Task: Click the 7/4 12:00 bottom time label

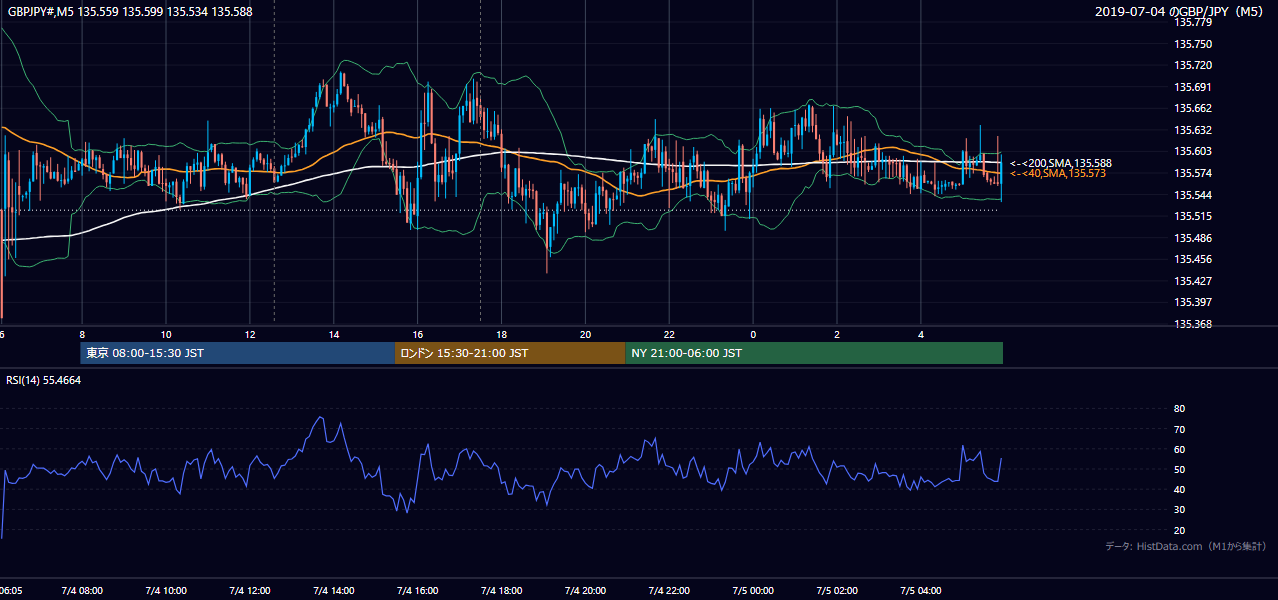Action: point(250,591)
